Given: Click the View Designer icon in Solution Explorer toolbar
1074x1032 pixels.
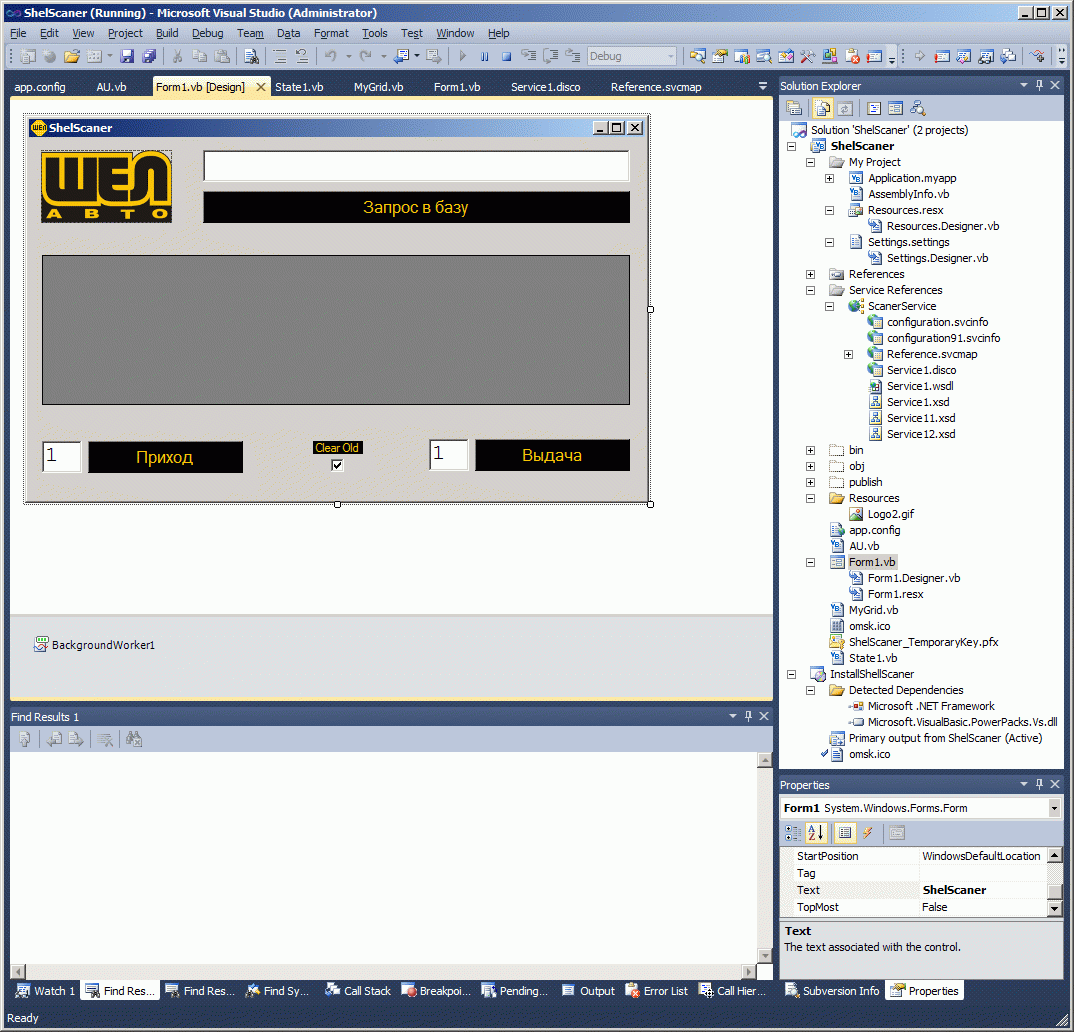Looking at the screenshot, I should point(895,108).
